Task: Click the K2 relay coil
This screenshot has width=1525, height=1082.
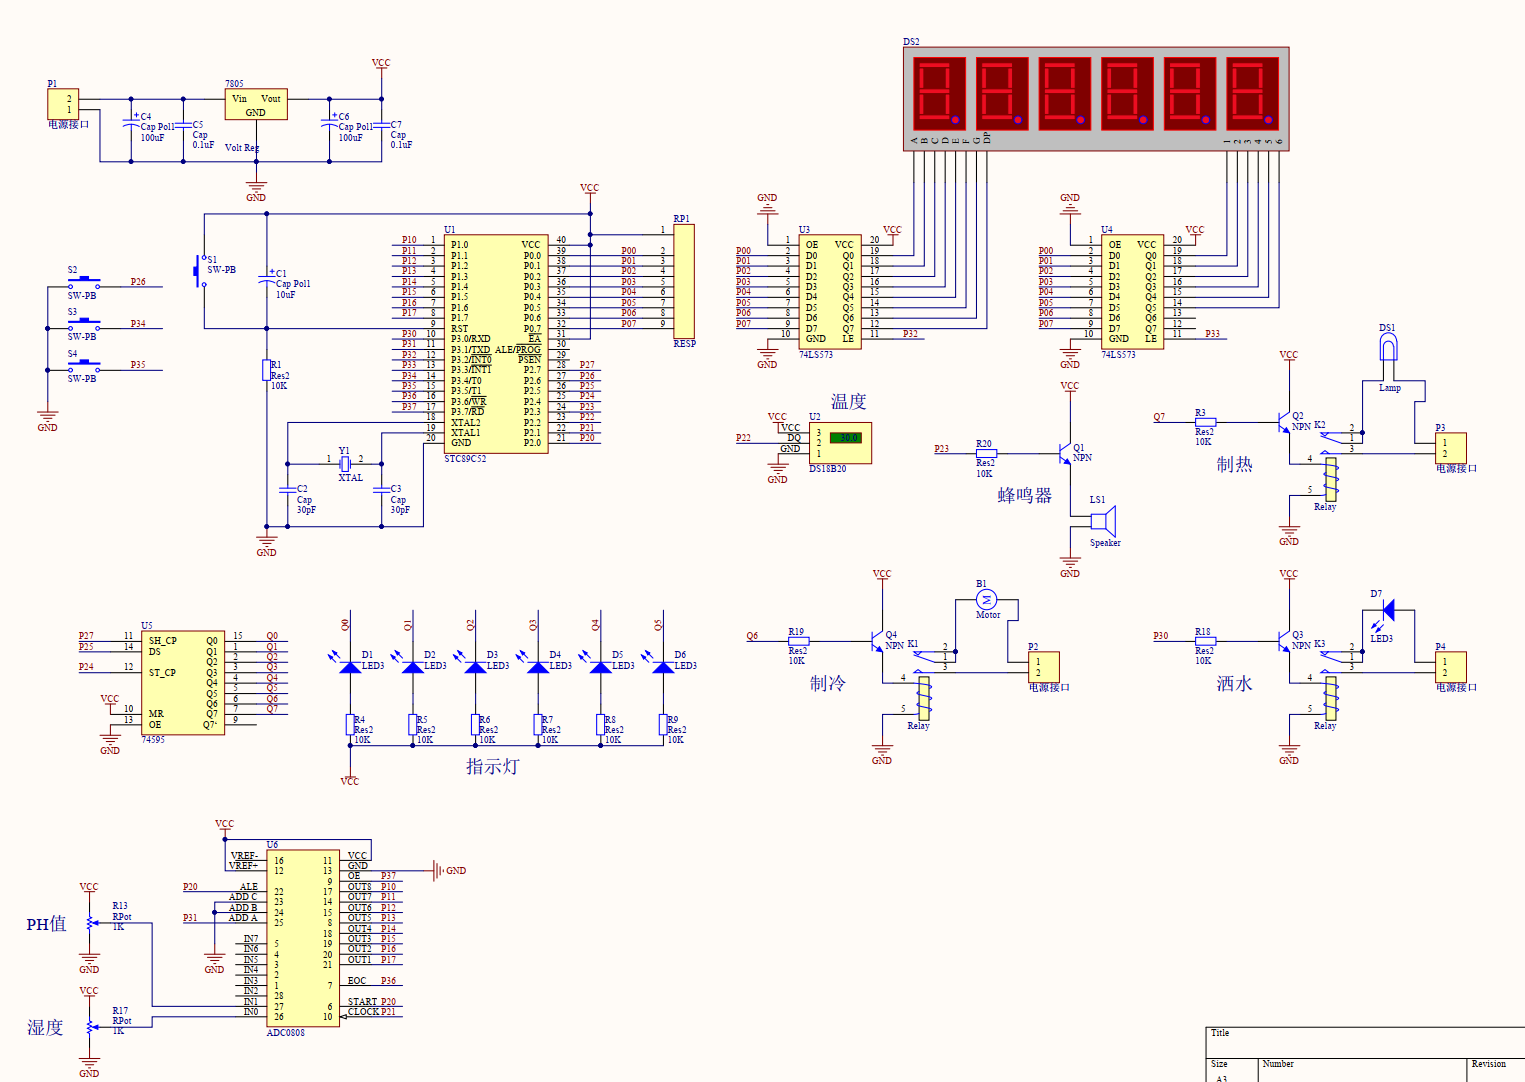Action: [1331, 480]
